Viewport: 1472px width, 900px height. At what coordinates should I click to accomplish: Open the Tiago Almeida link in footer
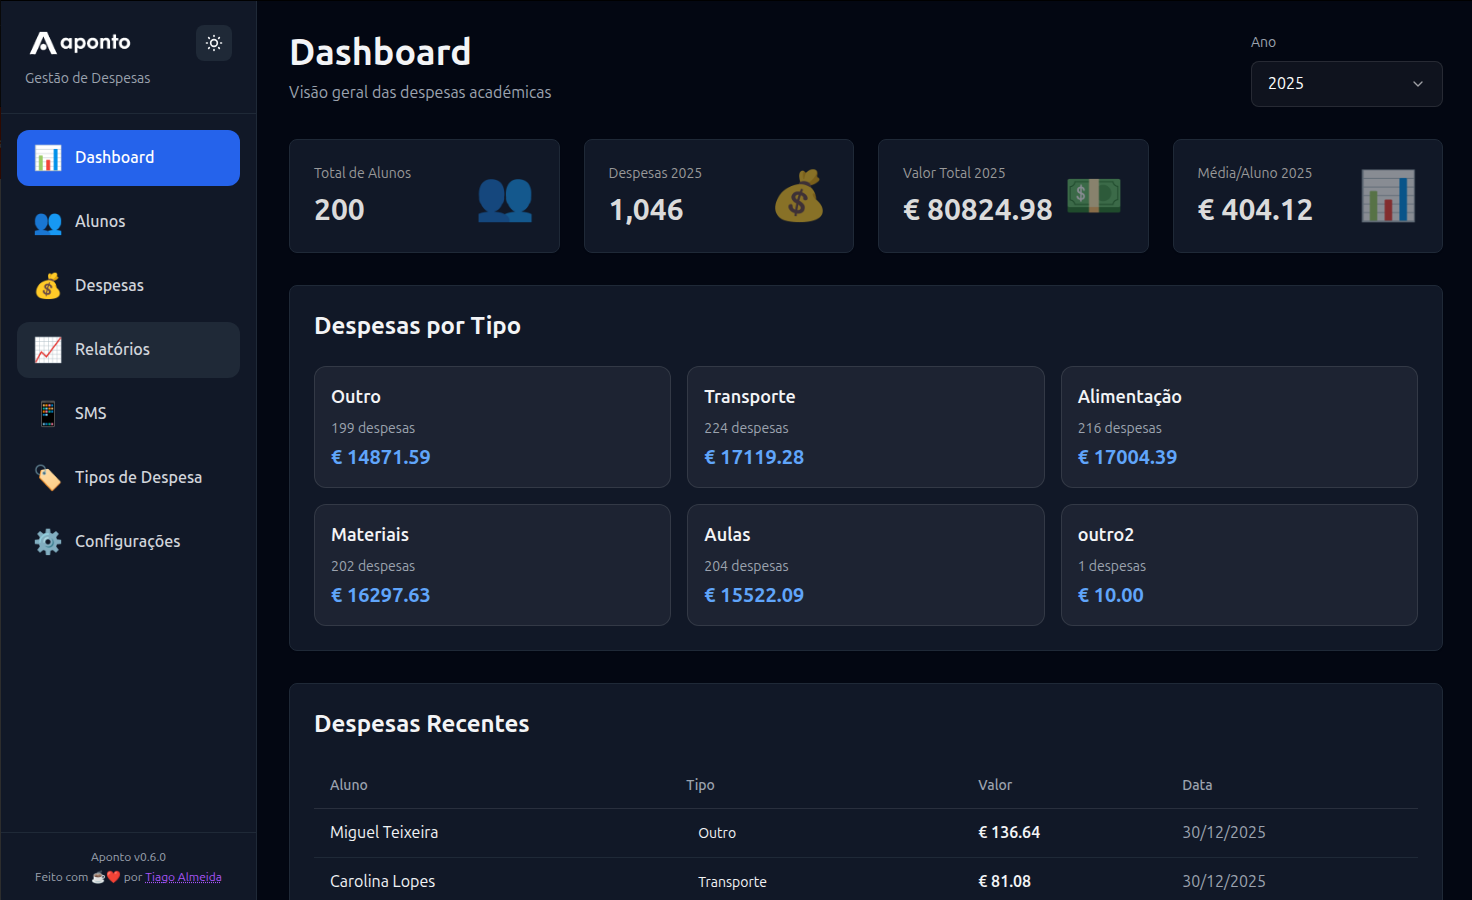(183, 877)
